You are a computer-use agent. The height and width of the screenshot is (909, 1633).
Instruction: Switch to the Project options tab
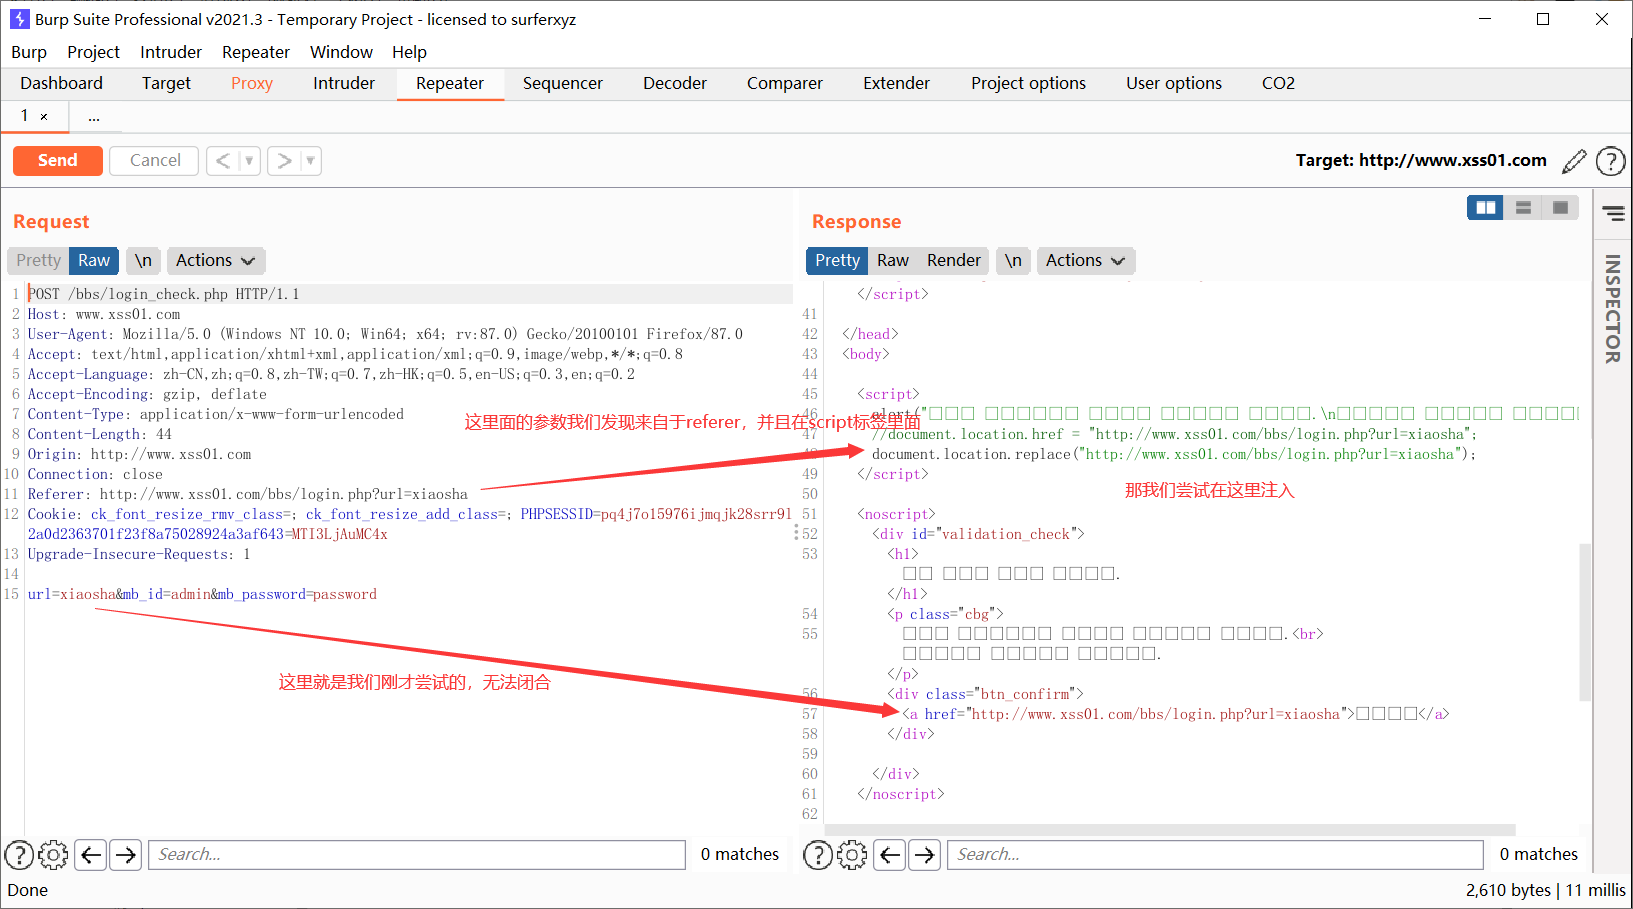(1028, 84)
